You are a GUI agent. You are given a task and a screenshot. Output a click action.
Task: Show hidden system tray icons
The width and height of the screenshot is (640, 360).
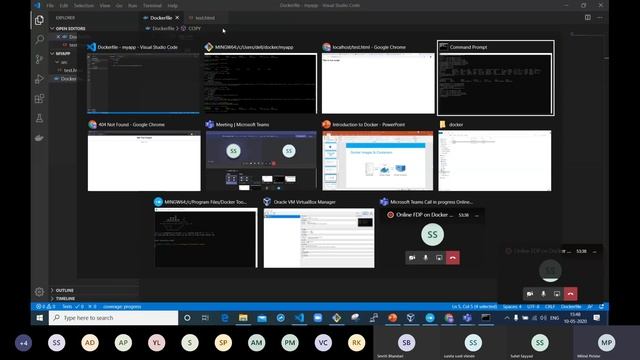[x=507, y=318]
